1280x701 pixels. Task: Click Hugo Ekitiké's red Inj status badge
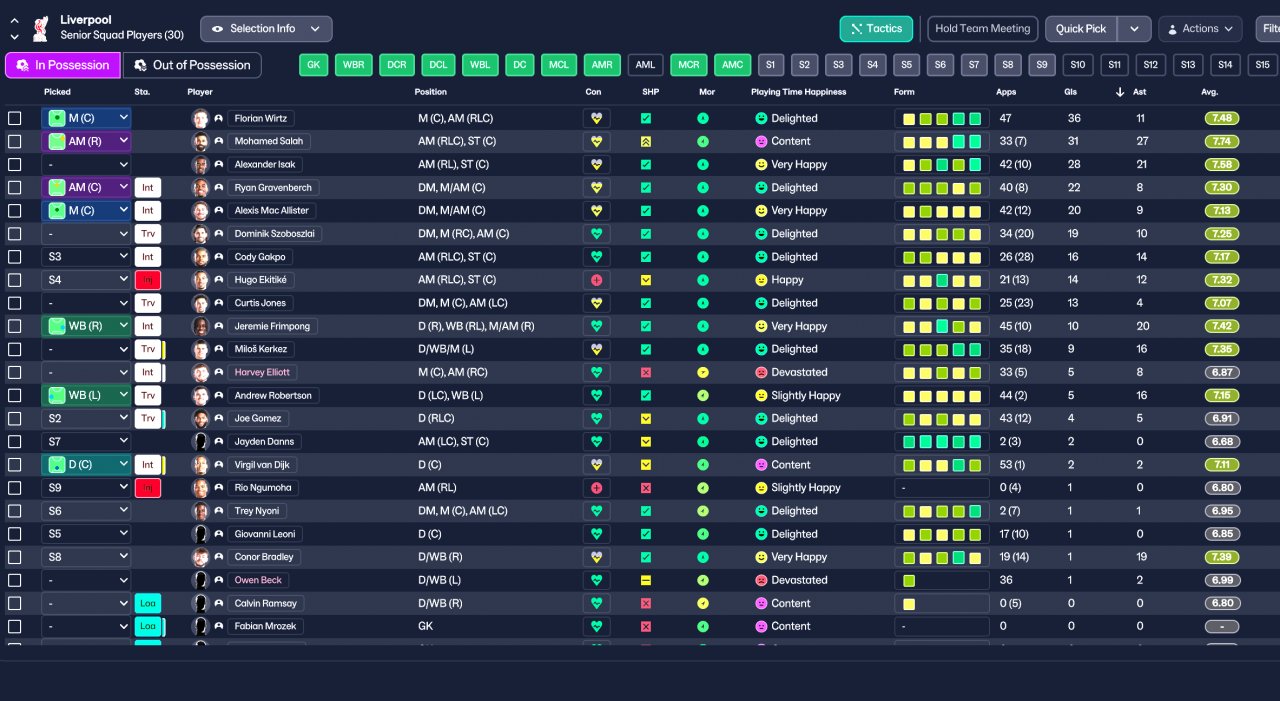point(147,280)
